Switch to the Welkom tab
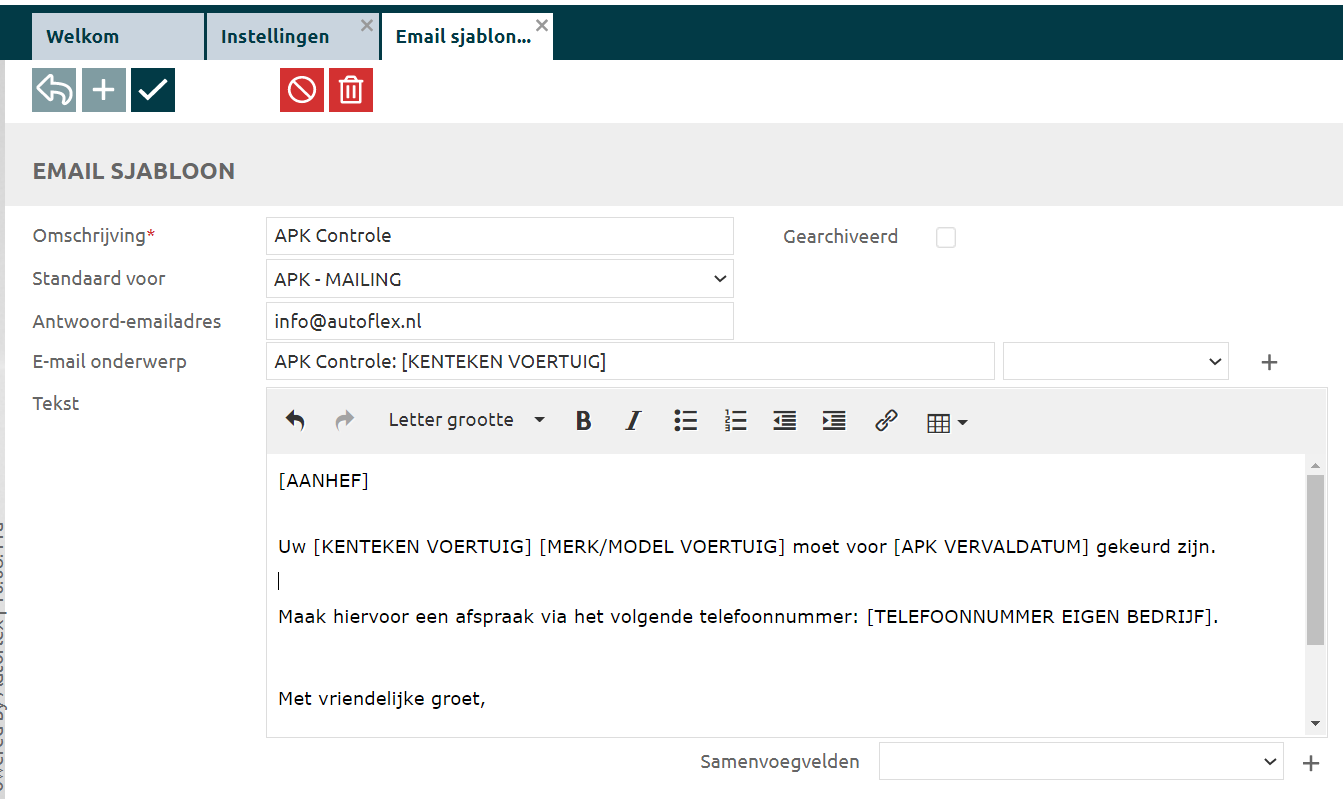The height and width of the screenshot is (799, 1343). (83, 37)
